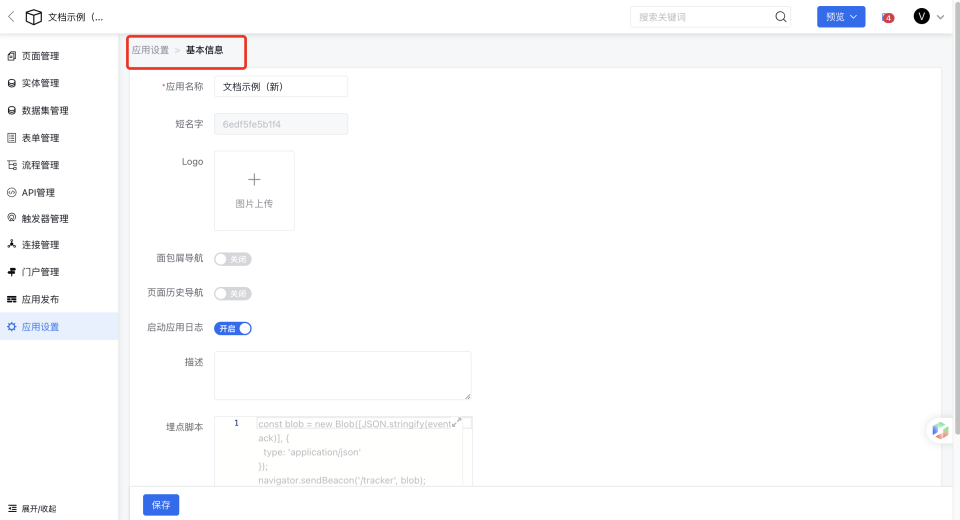Click the search magnifier icon
960x520 pixels.
(x=780, y=17)
